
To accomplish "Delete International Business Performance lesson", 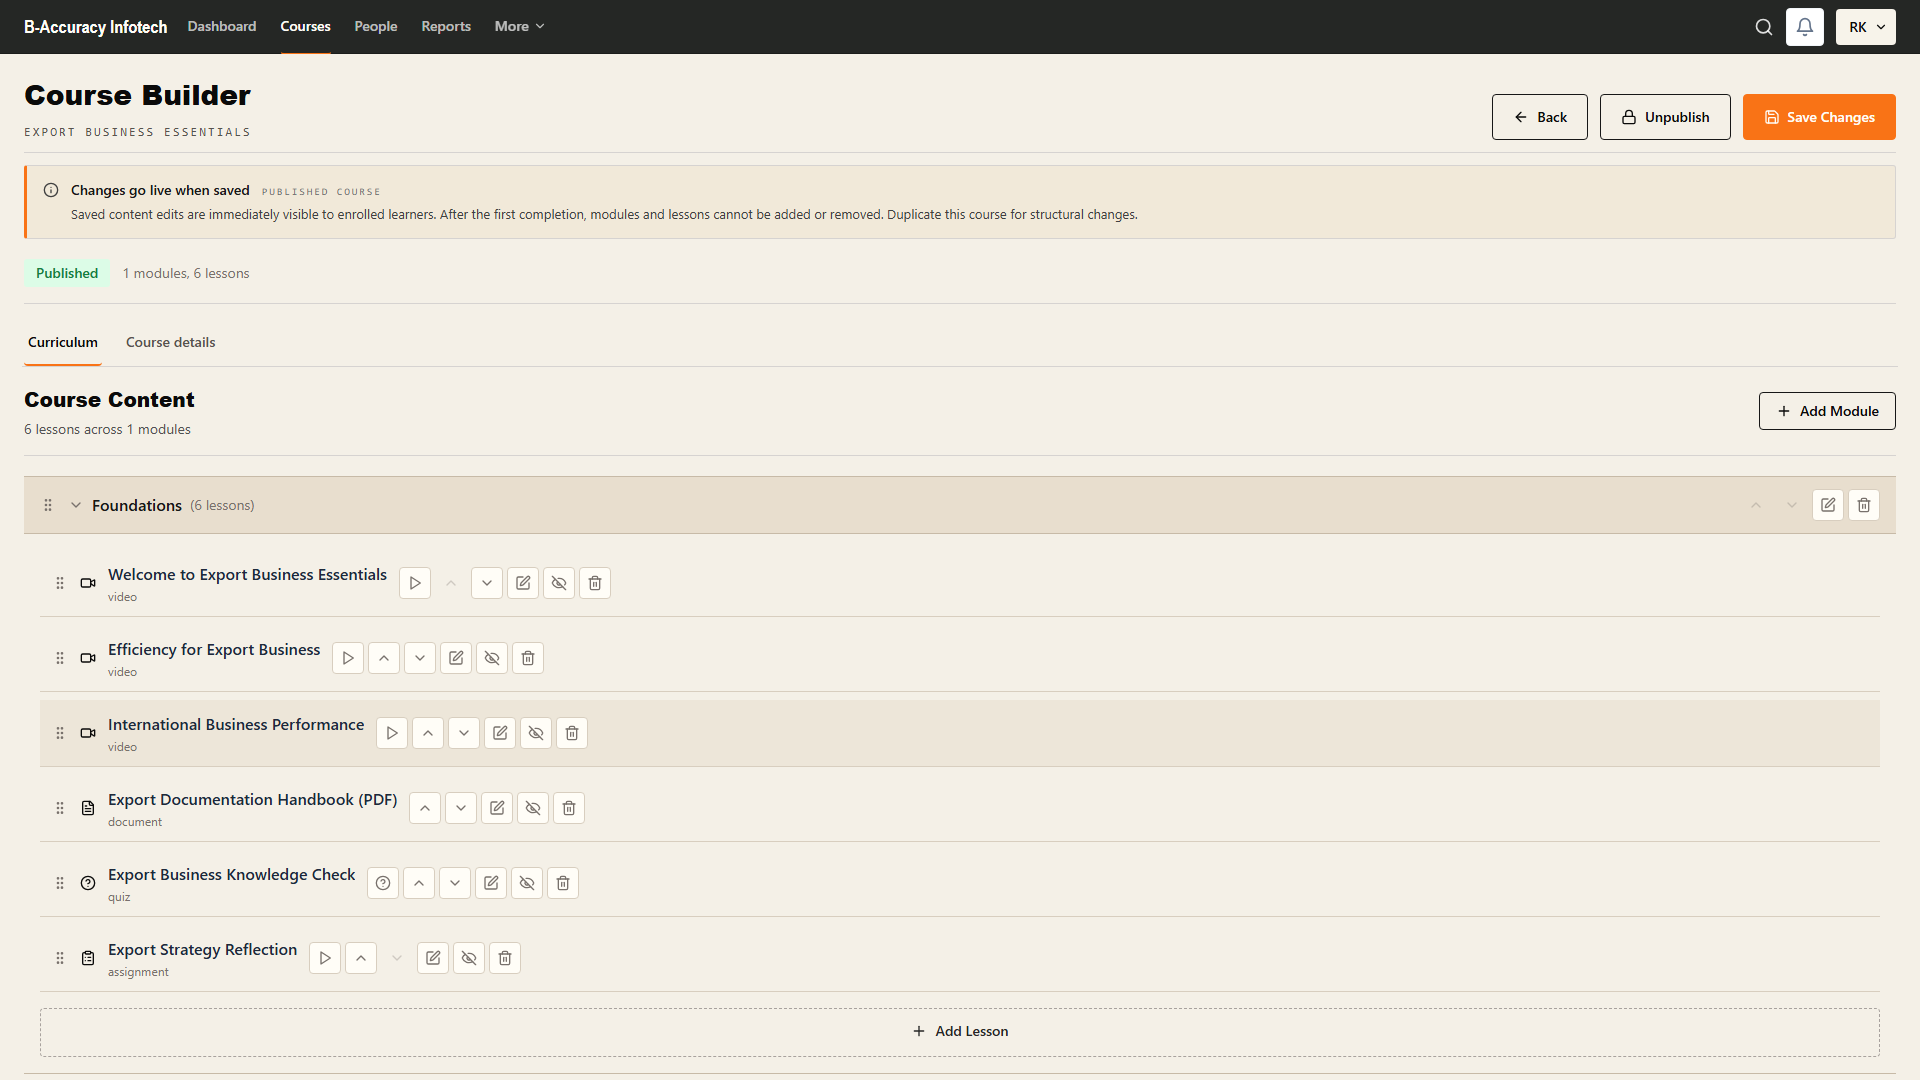I will pyautogui.click(x=572, y=733).
